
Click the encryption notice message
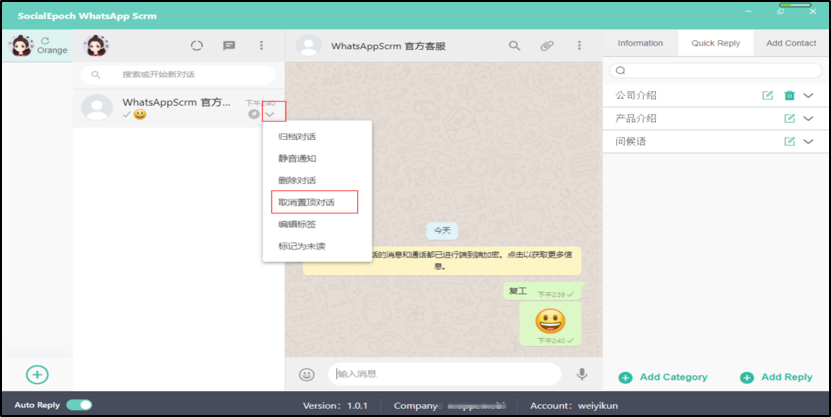coord(441,260)
